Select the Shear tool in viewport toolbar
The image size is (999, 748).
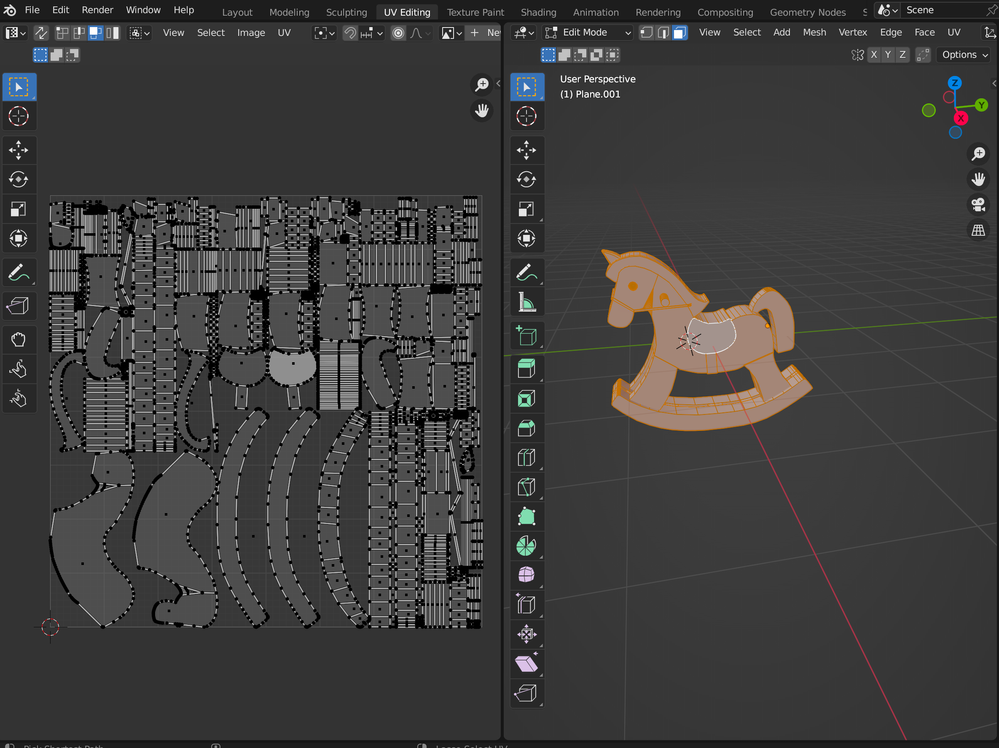tap(526, 663)
